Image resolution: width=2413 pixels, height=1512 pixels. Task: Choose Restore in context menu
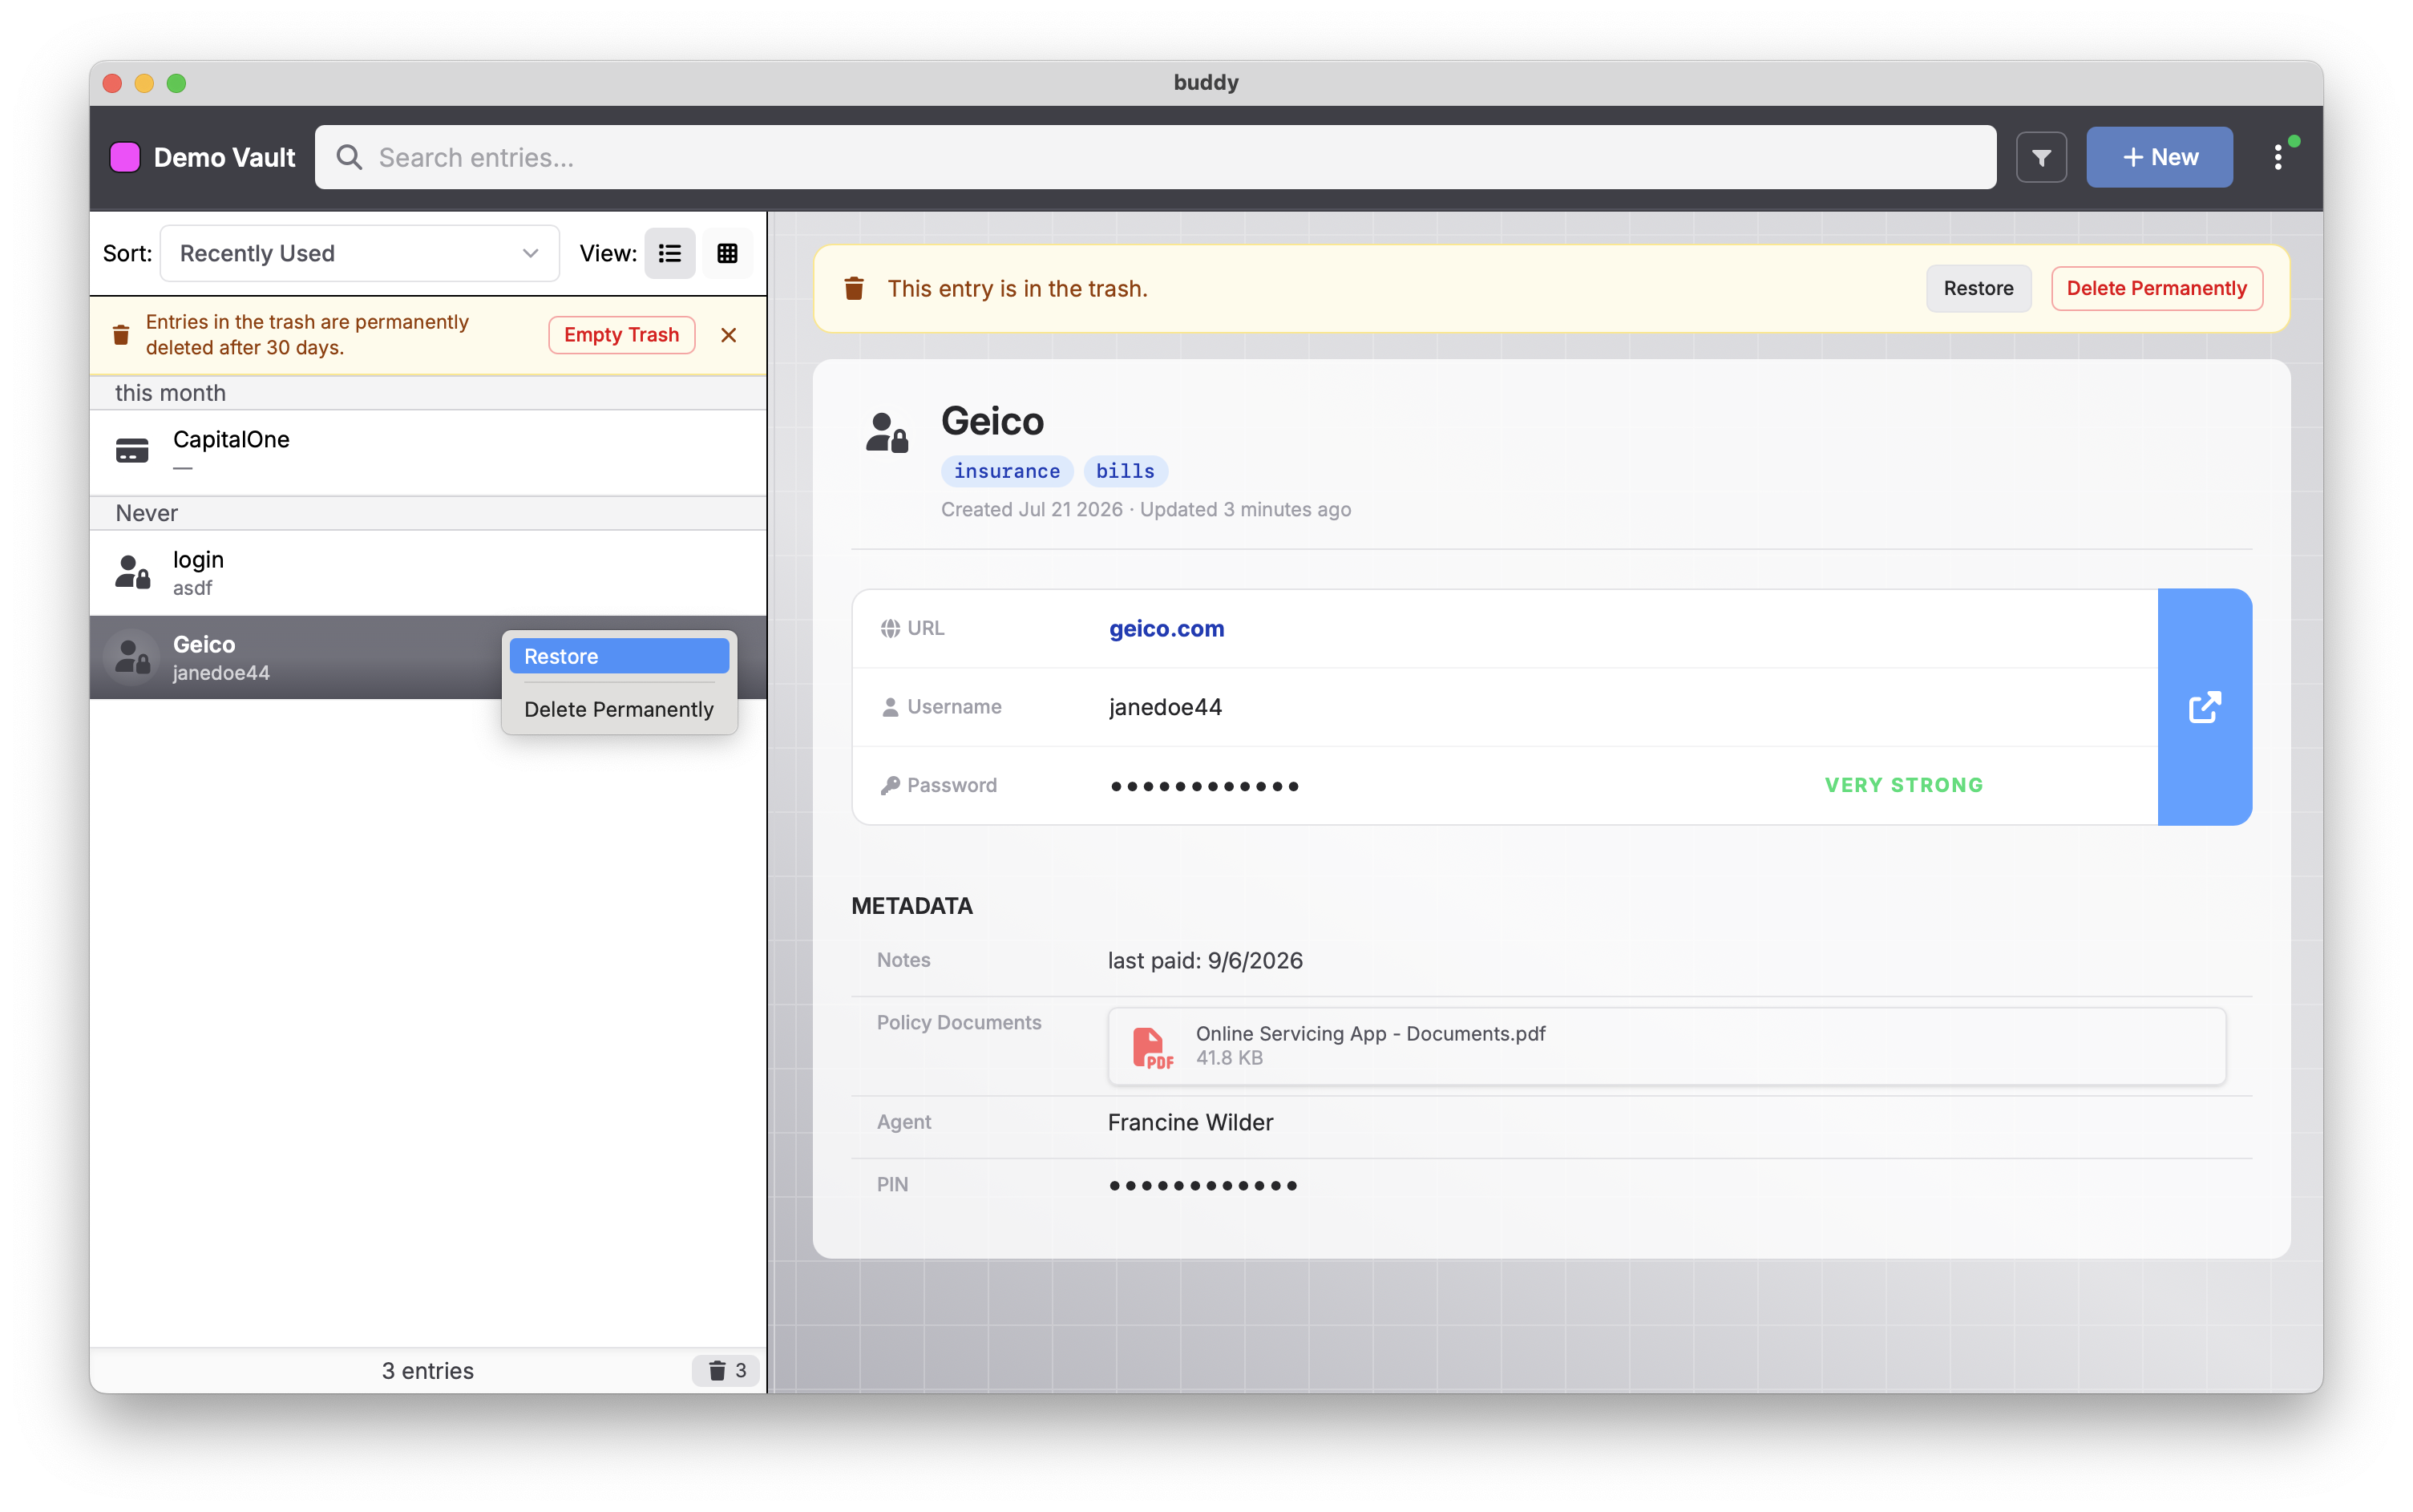coord(619,656)
